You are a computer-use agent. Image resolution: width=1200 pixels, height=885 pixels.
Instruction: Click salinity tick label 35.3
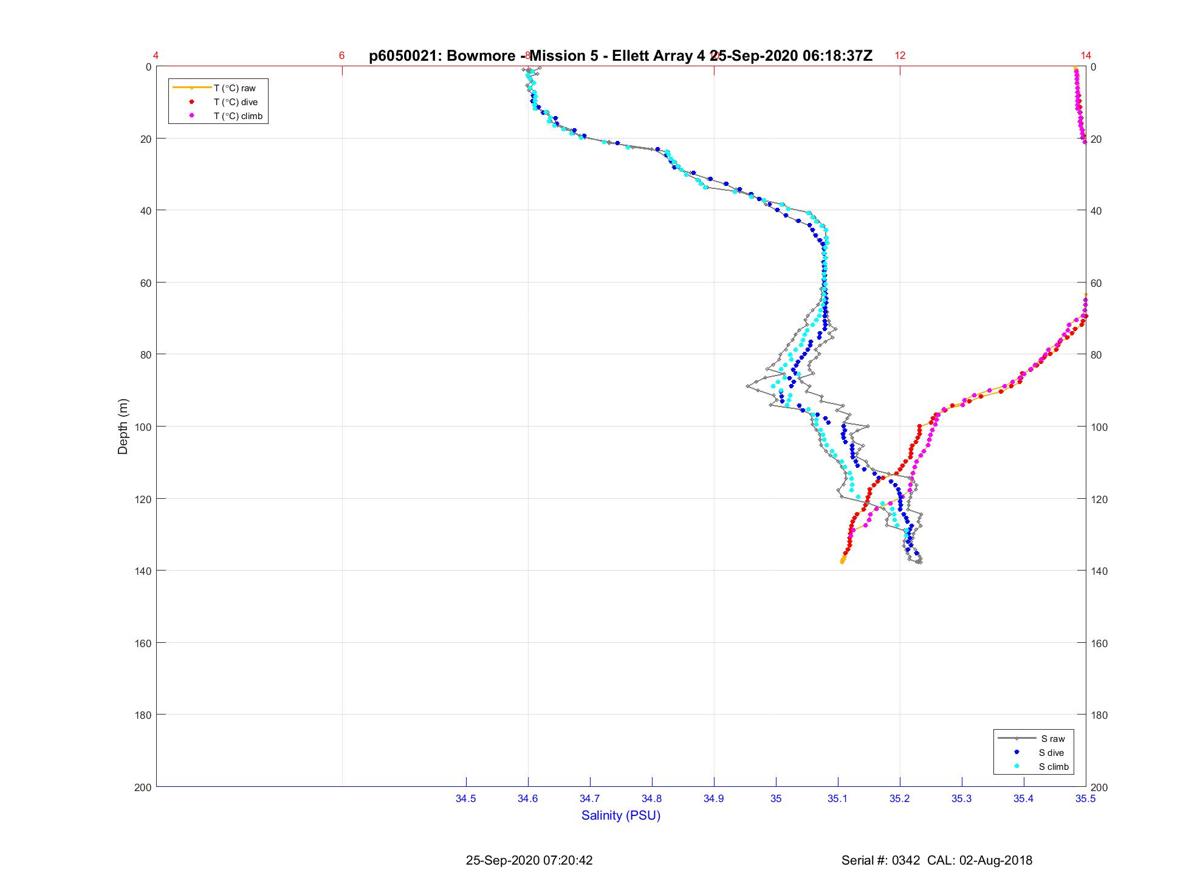pyautogui.click(x=962, y=799)
